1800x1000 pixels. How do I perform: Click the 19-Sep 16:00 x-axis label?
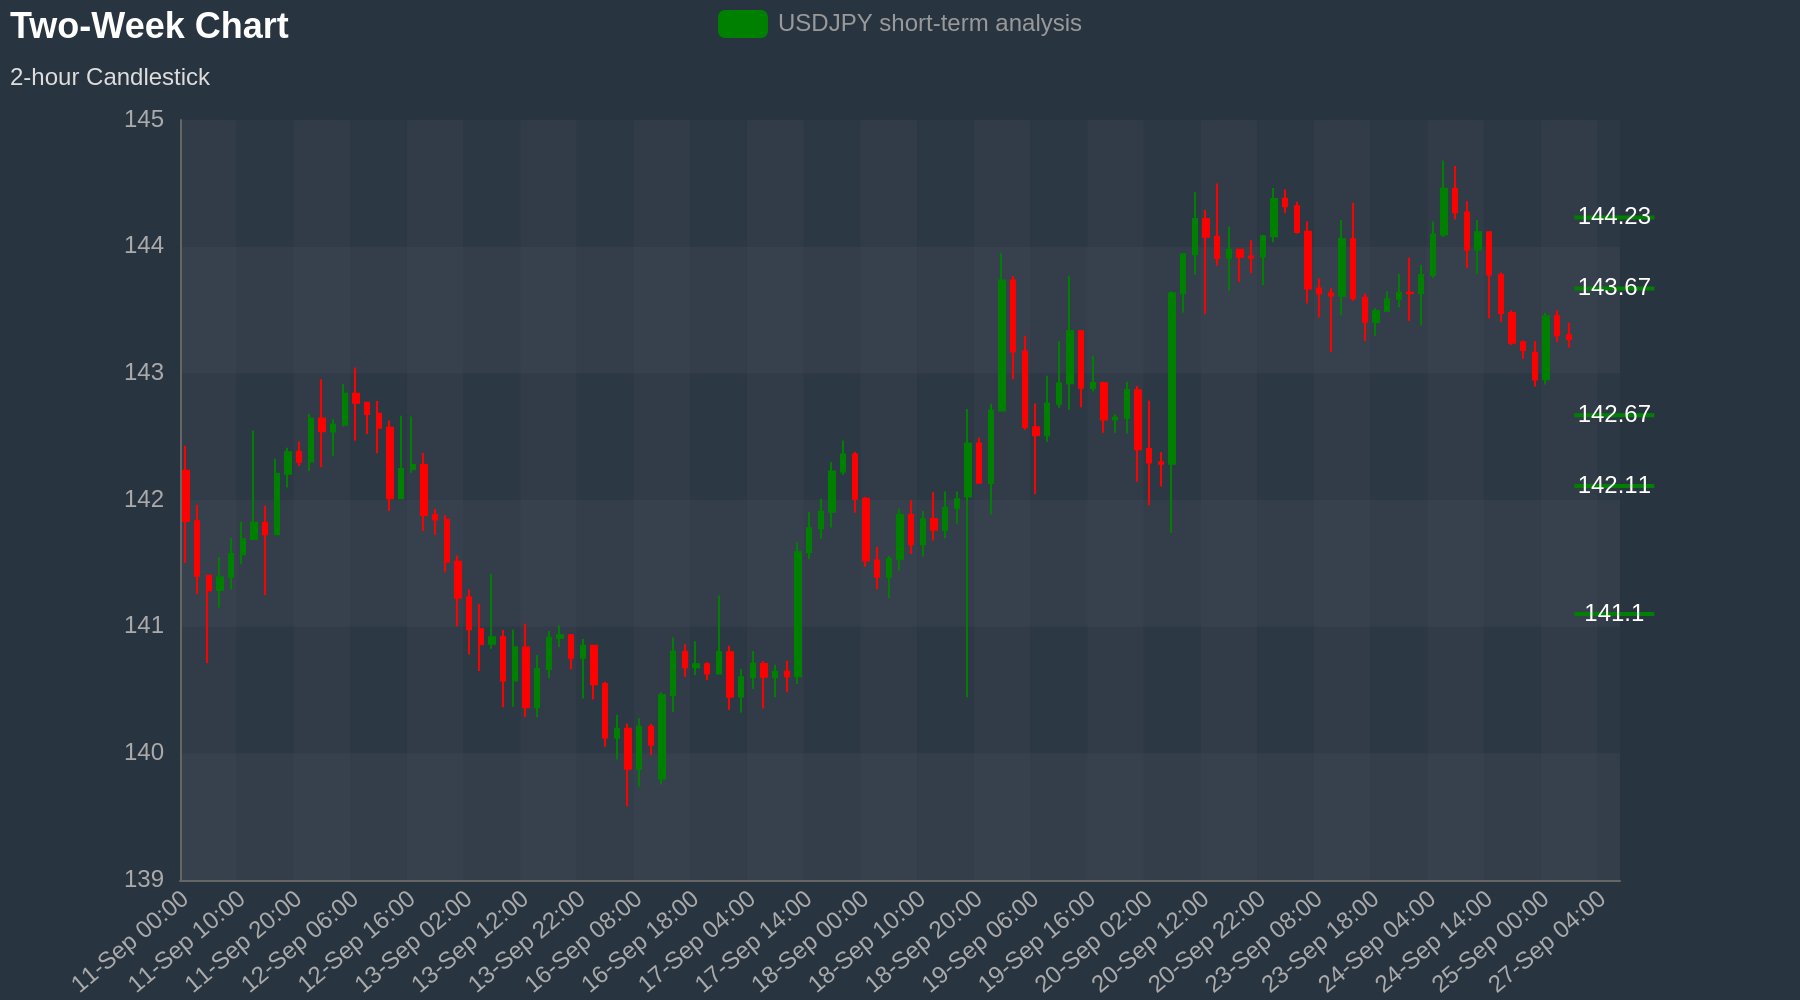pos(1038,941)
